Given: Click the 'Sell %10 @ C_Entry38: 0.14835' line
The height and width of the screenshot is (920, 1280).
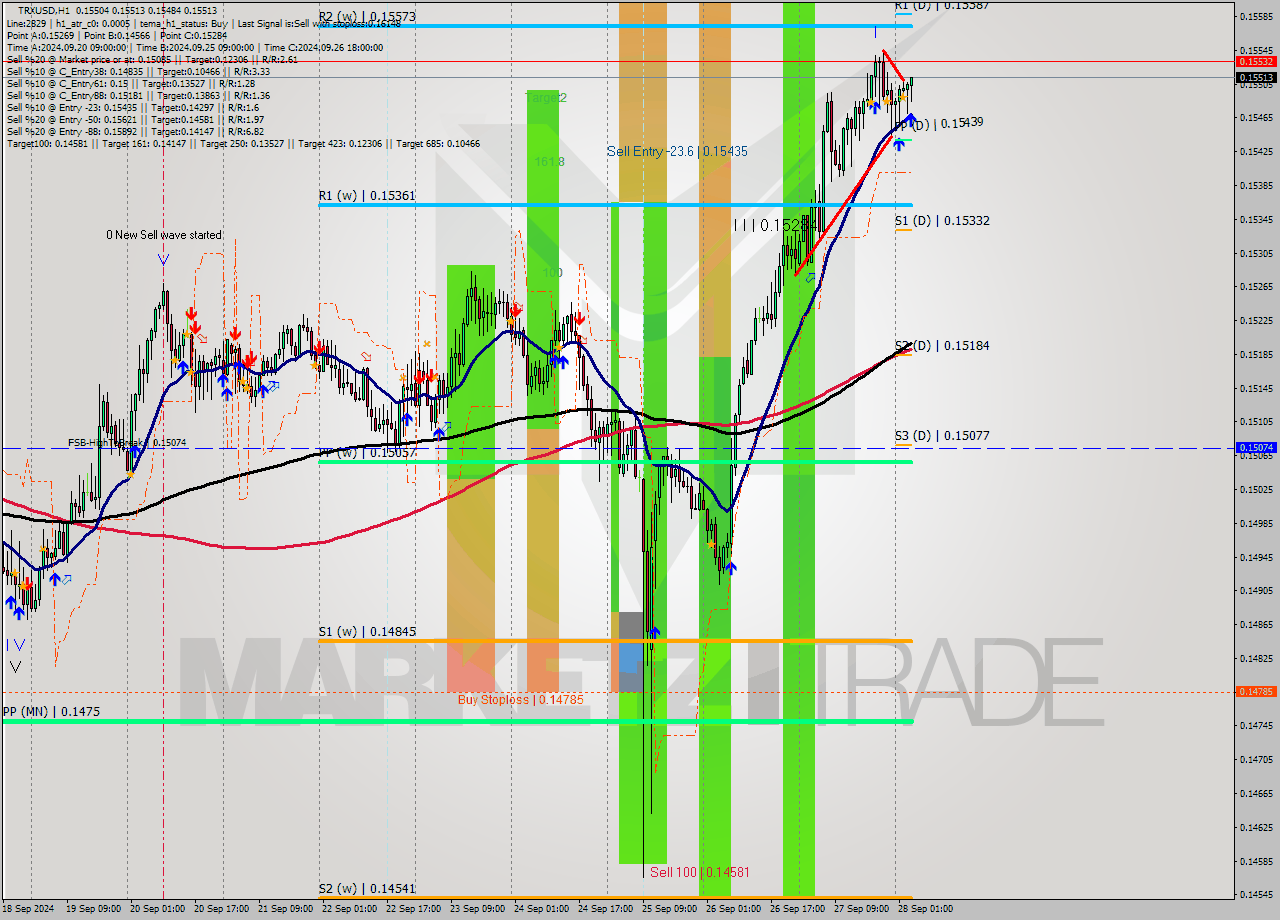Looking at the screenshot, I should pyautogui.click(x=138, y=71).
